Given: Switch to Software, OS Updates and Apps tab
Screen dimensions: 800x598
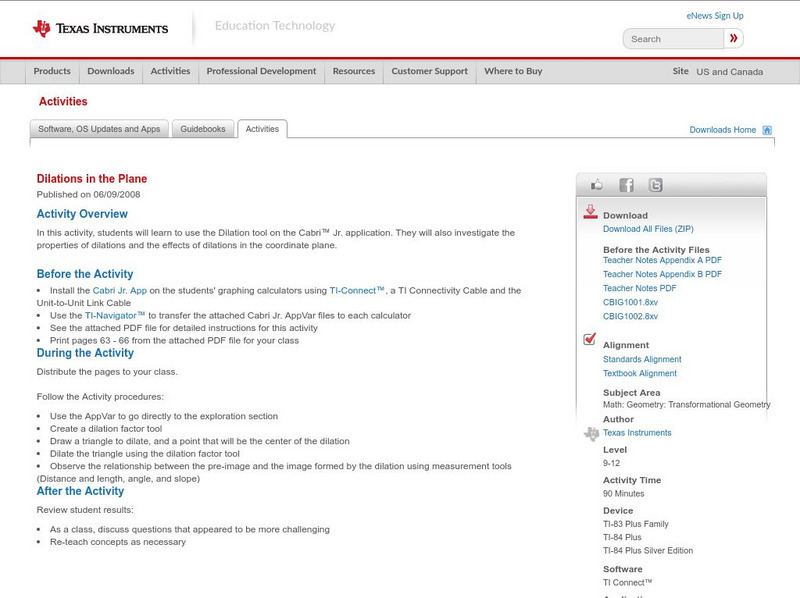Looking at the screenshot, I should (99, 129).
